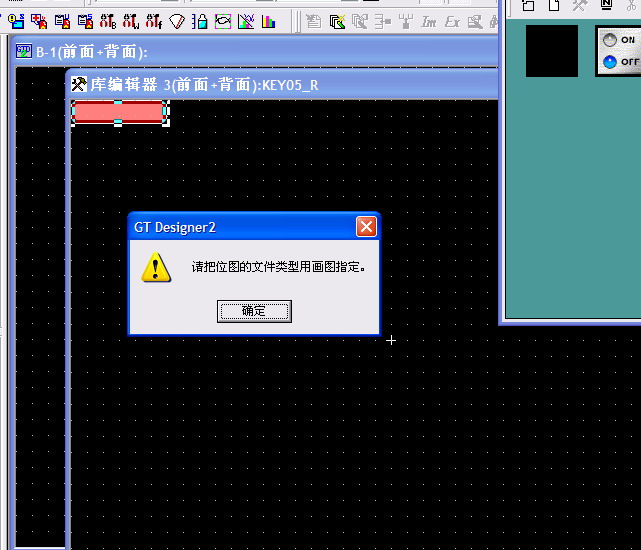
Task: Click the hammer tools icon in right panel
Action: tap(580, 5)
